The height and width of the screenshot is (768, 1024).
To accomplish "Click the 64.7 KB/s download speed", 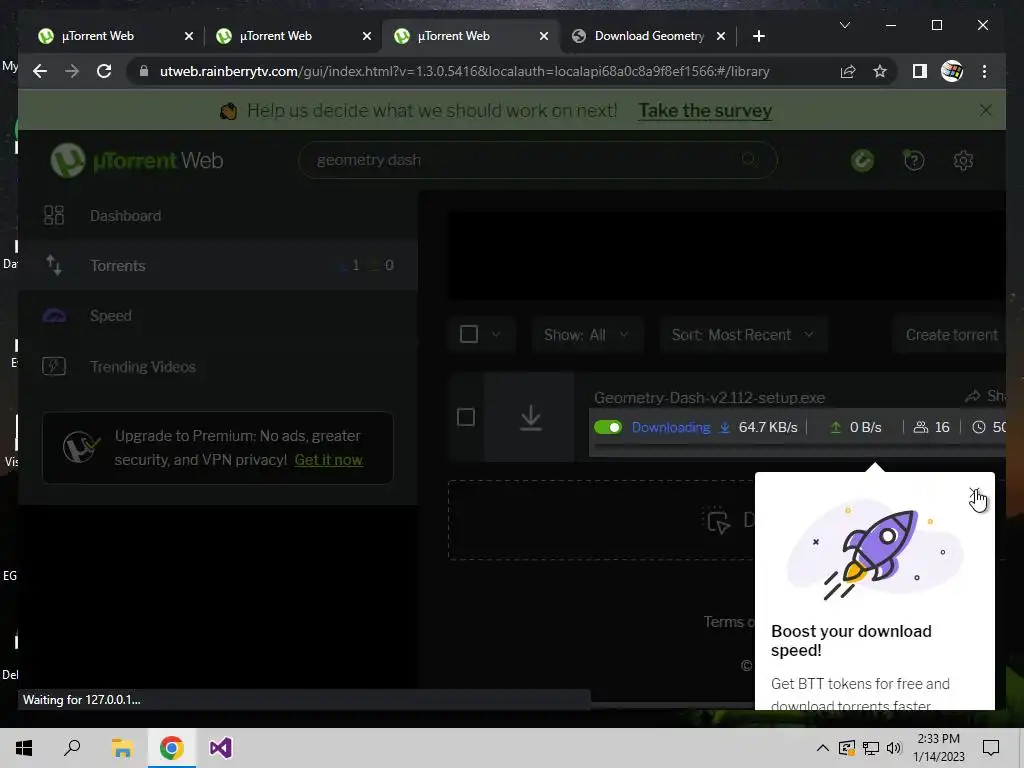I will pos(767,427).
